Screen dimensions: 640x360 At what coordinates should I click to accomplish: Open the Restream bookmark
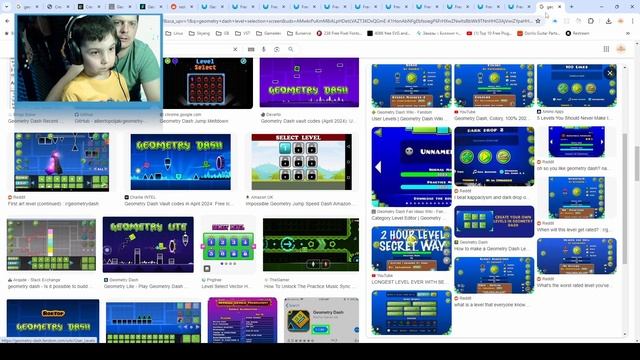[577, 33]
